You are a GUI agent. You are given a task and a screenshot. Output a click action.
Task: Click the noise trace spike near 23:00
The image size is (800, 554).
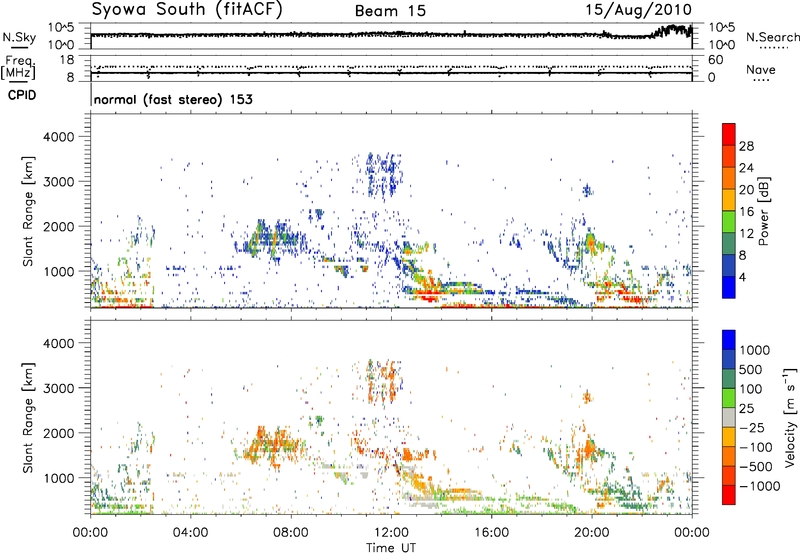click(672, 30)
